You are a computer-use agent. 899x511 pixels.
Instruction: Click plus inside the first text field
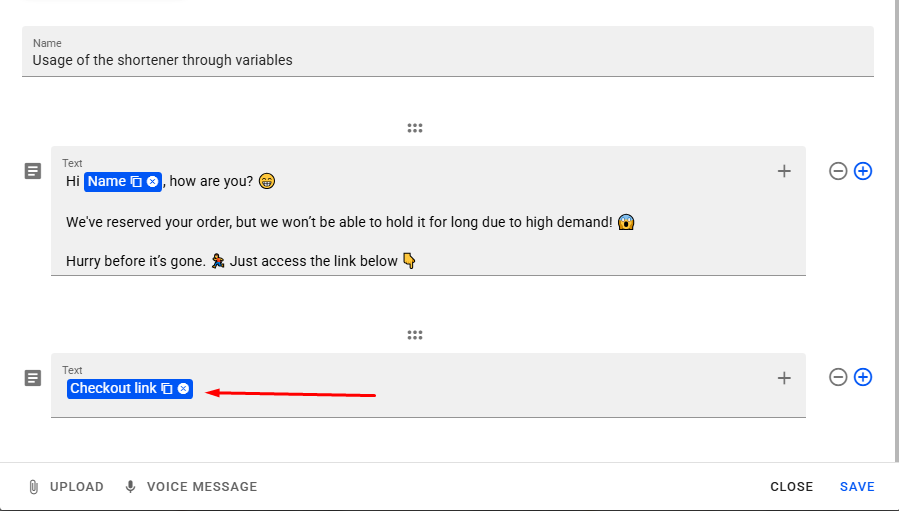(x=784, y=171)
